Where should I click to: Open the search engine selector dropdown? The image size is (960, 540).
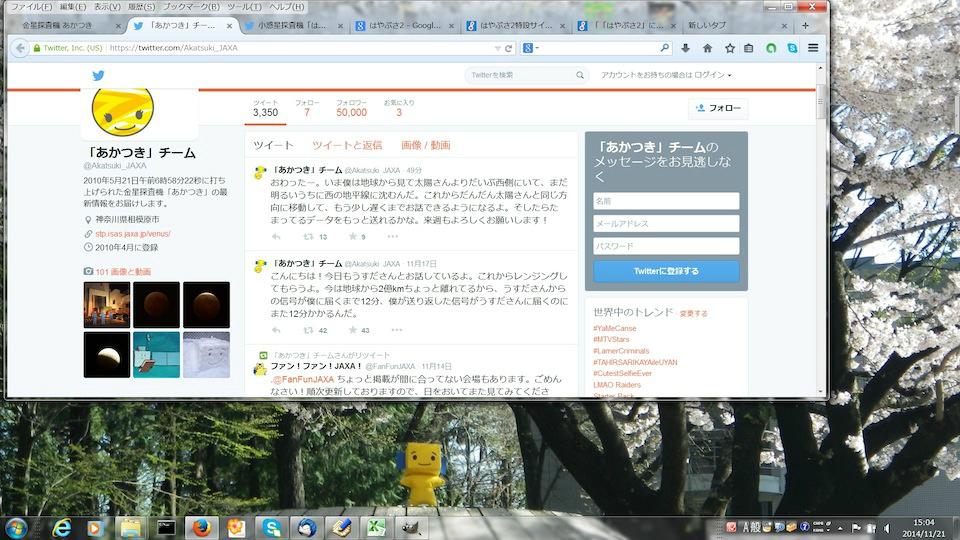pos(530,48)
